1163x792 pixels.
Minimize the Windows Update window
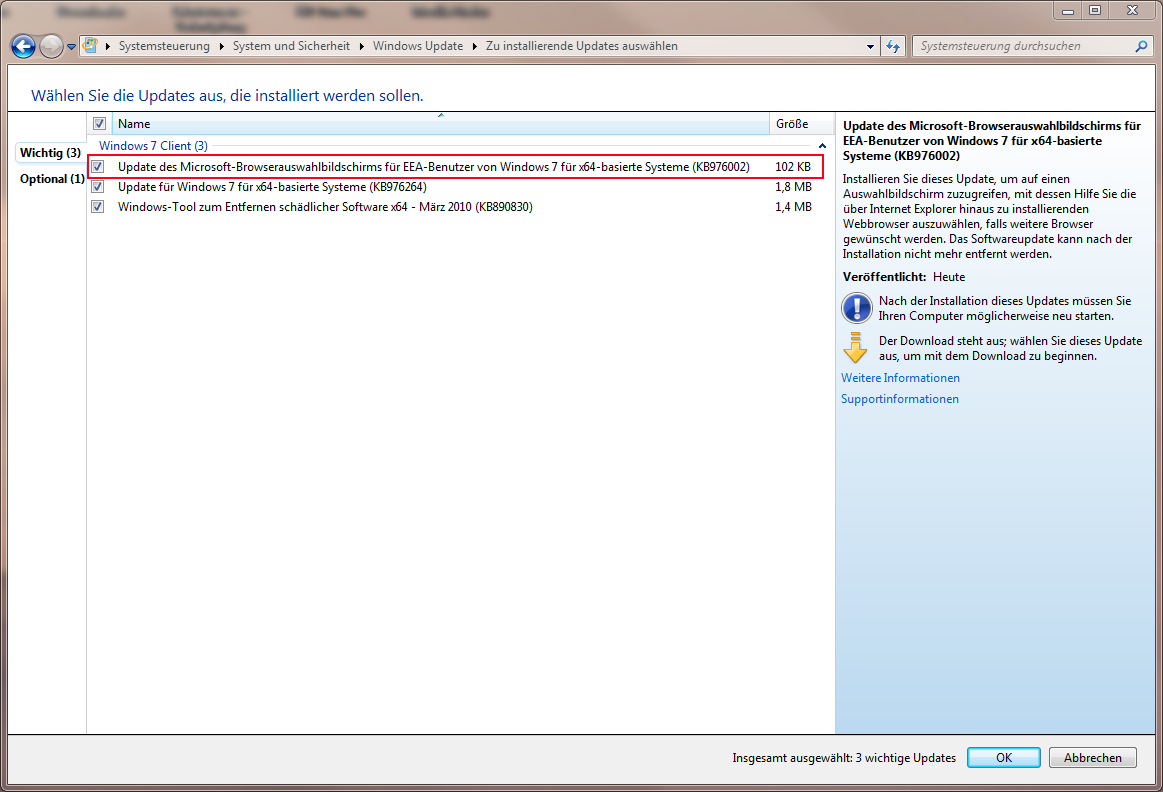tap(1067, 10)
